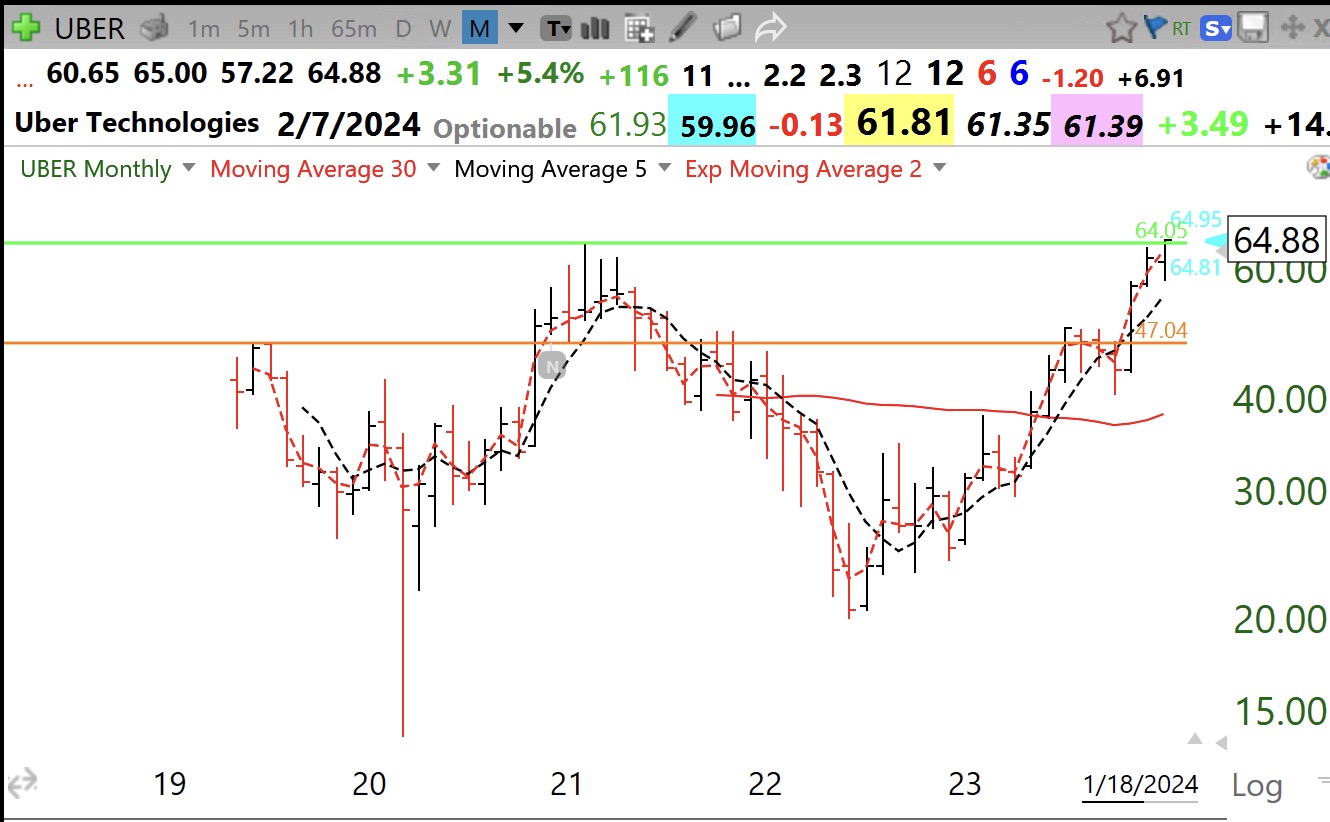
Task: Click the green RT real-time indicator
Action: coord(1181,29)
